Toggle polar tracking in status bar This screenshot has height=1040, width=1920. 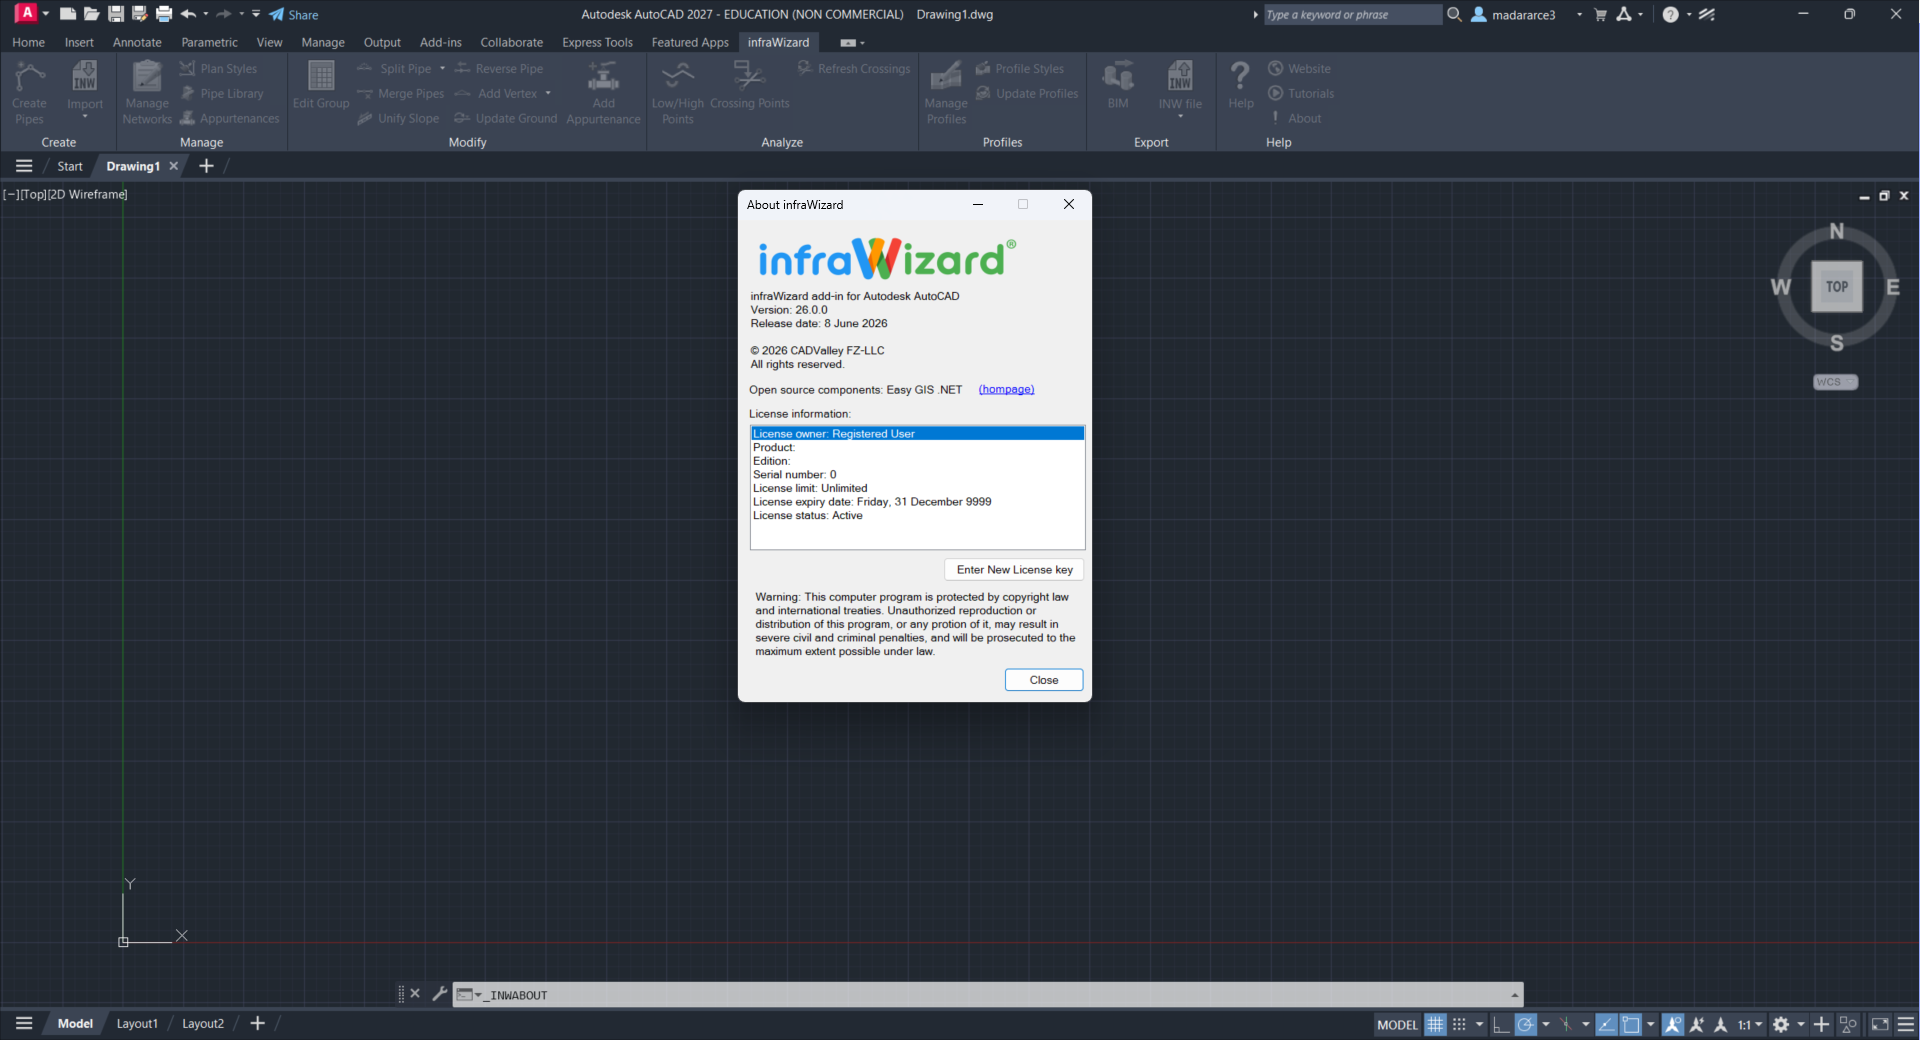tap(1526, 1024)
